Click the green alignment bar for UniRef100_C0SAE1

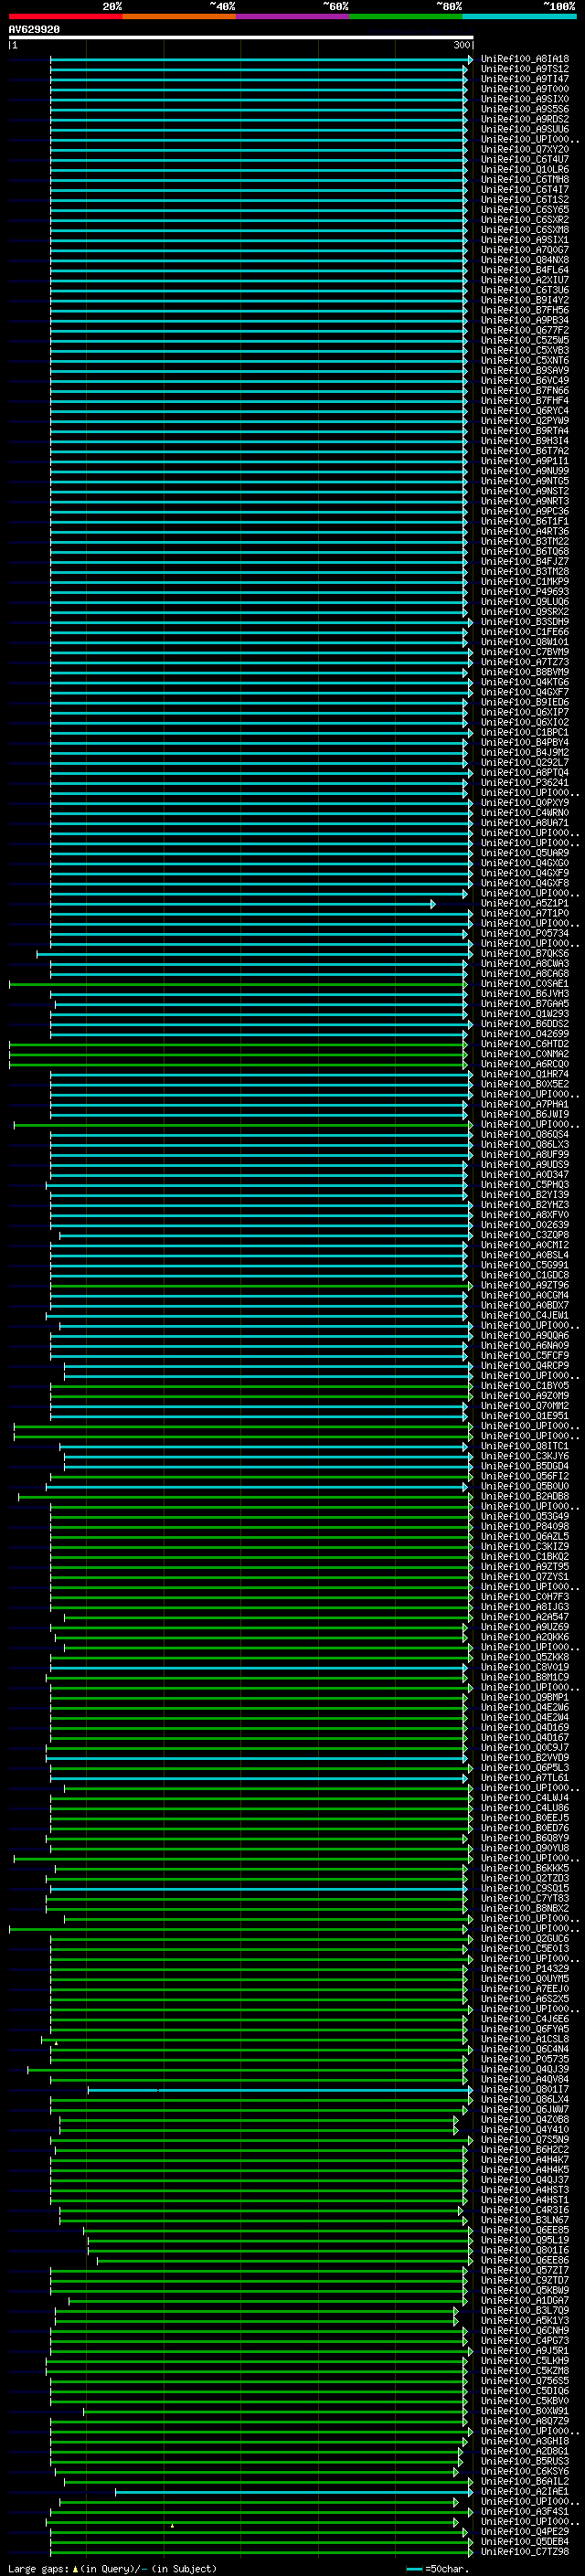point(238,984)
